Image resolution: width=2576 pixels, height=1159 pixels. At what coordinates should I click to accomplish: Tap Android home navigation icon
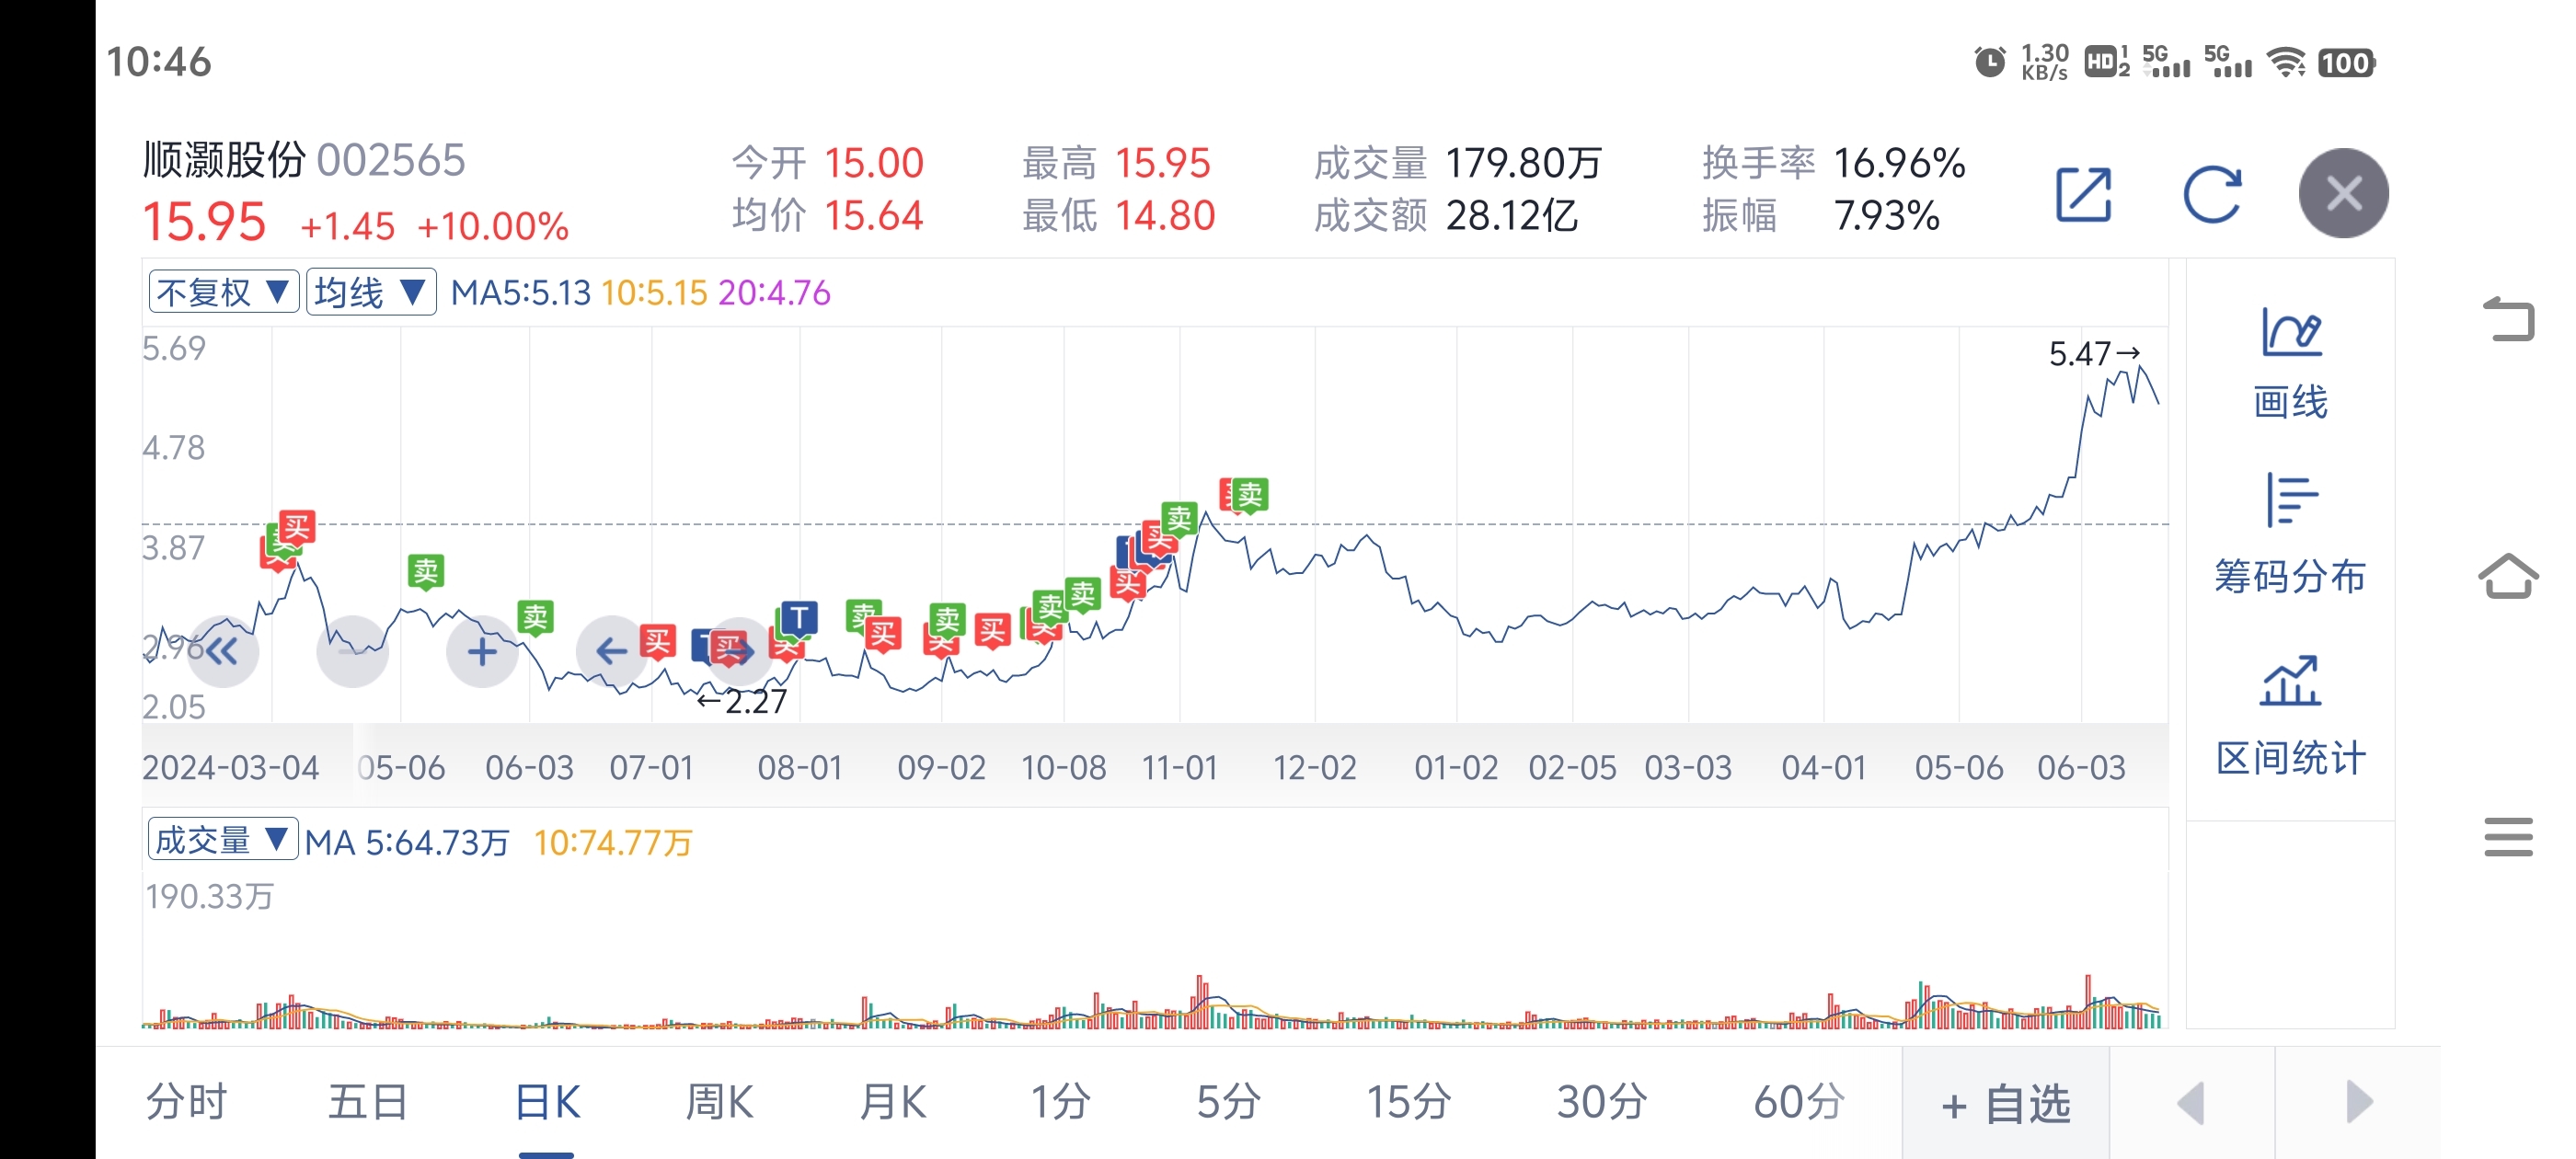coord(2508,577)
